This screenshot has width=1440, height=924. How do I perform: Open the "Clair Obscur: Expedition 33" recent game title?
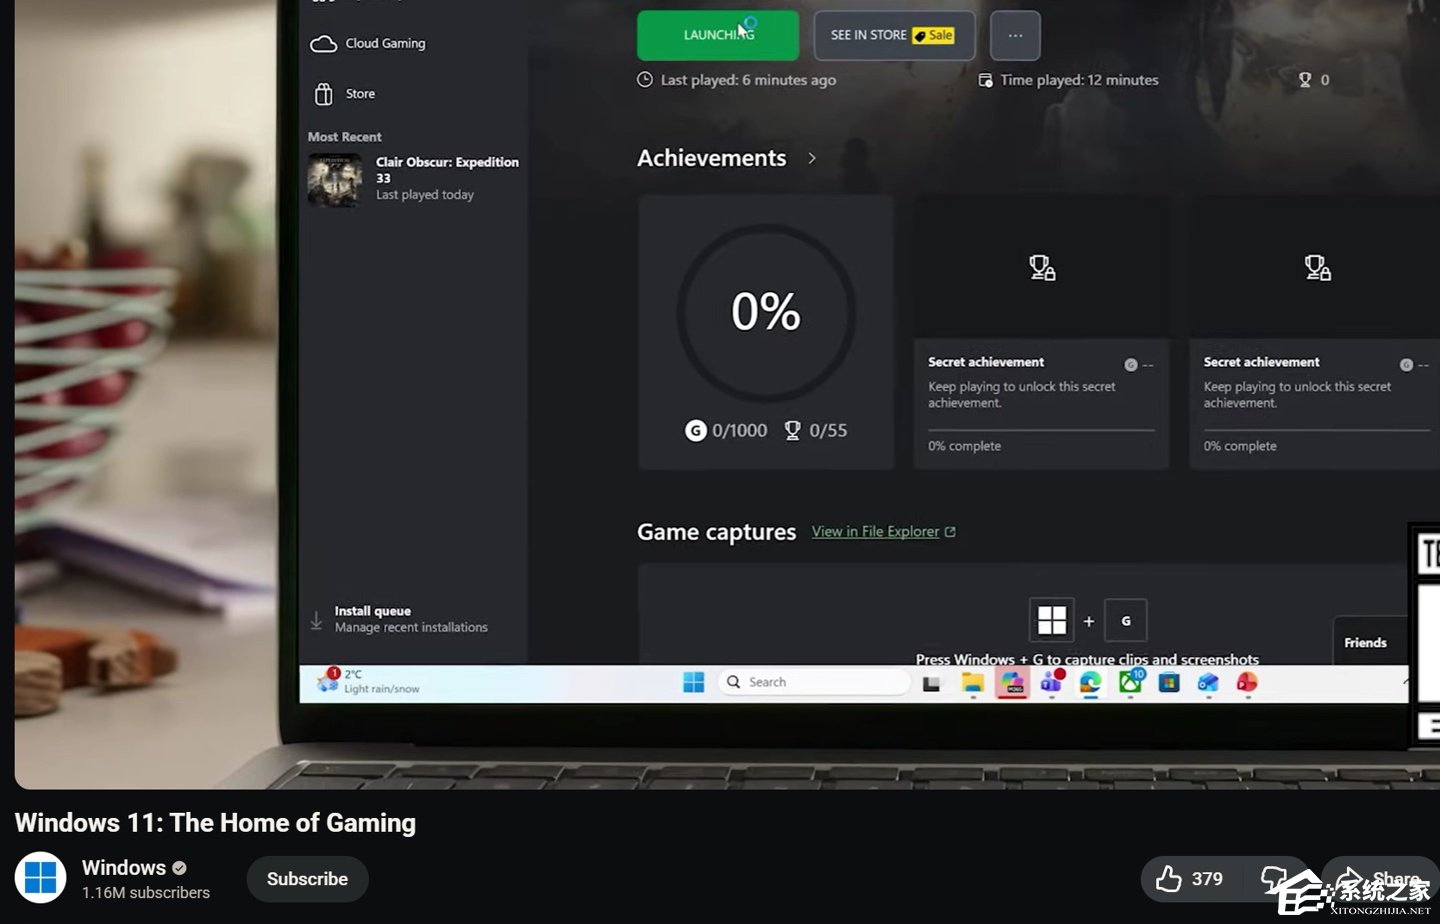[447, 170]
